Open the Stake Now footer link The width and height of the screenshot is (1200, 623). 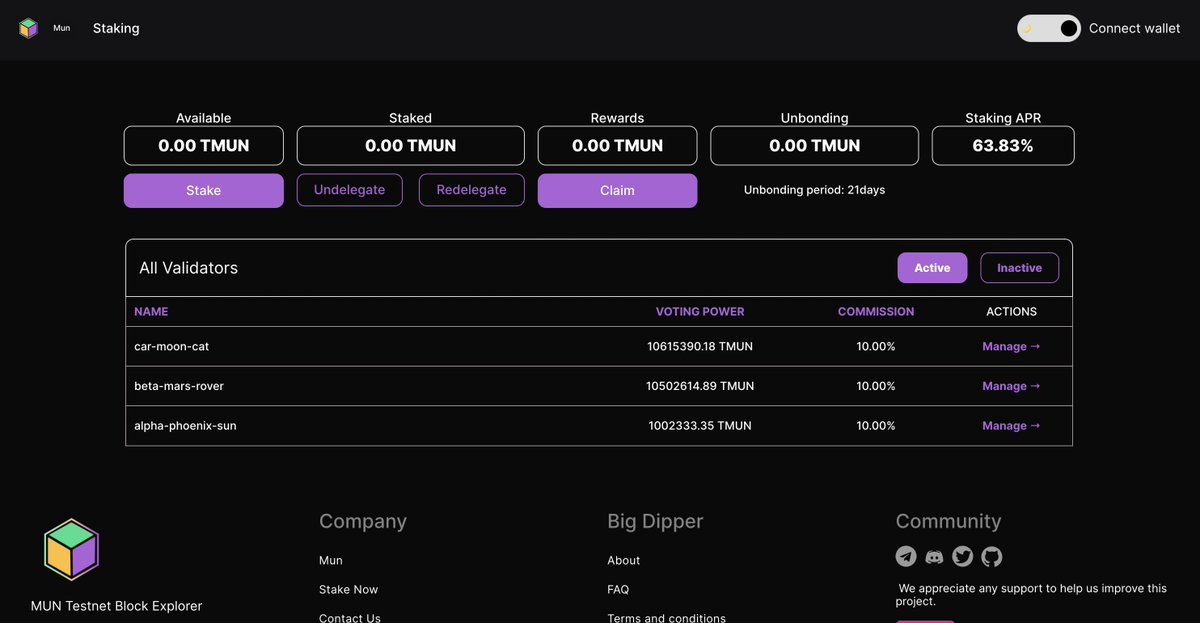[x=349, y=590]
